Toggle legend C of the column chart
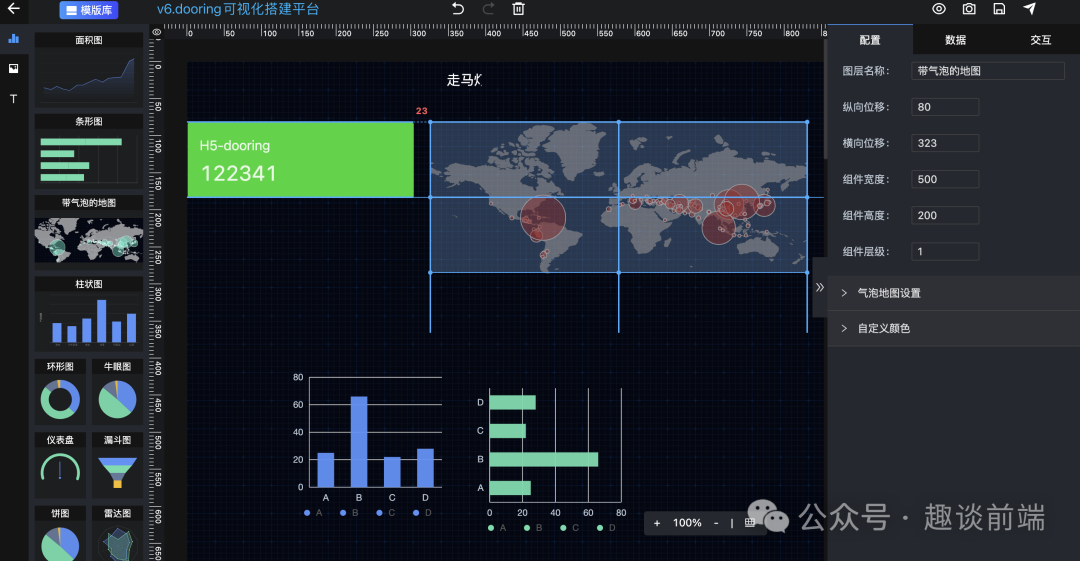1080x561 pixels. [386, 513]
